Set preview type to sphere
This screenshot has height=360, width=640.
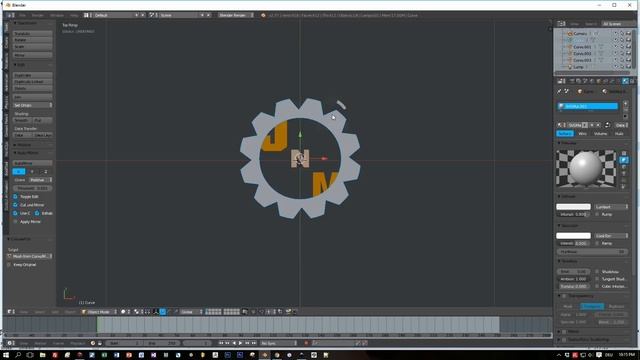(624, 160)
